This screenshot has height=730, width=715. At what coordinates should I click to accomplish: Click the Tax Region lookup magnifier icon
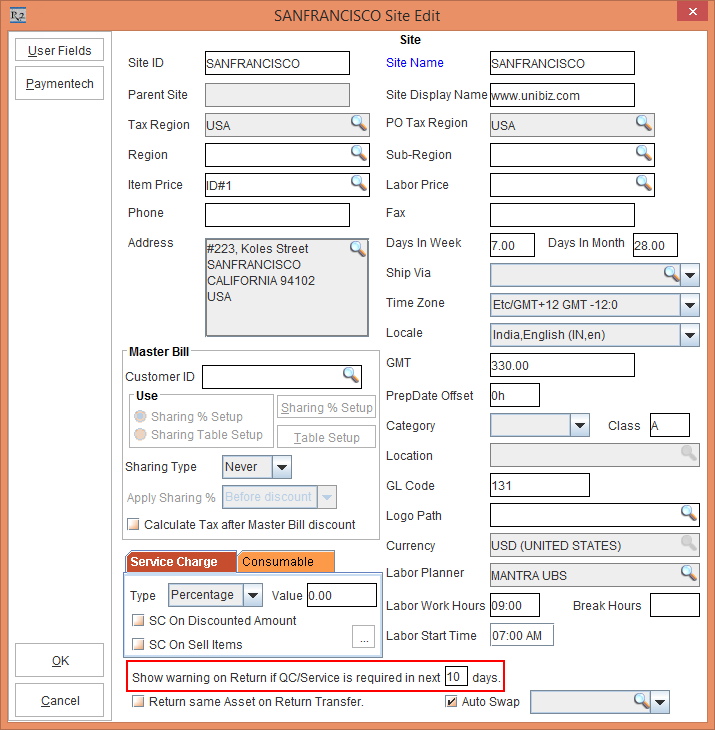pyautogui.click(x=358, y=124)
